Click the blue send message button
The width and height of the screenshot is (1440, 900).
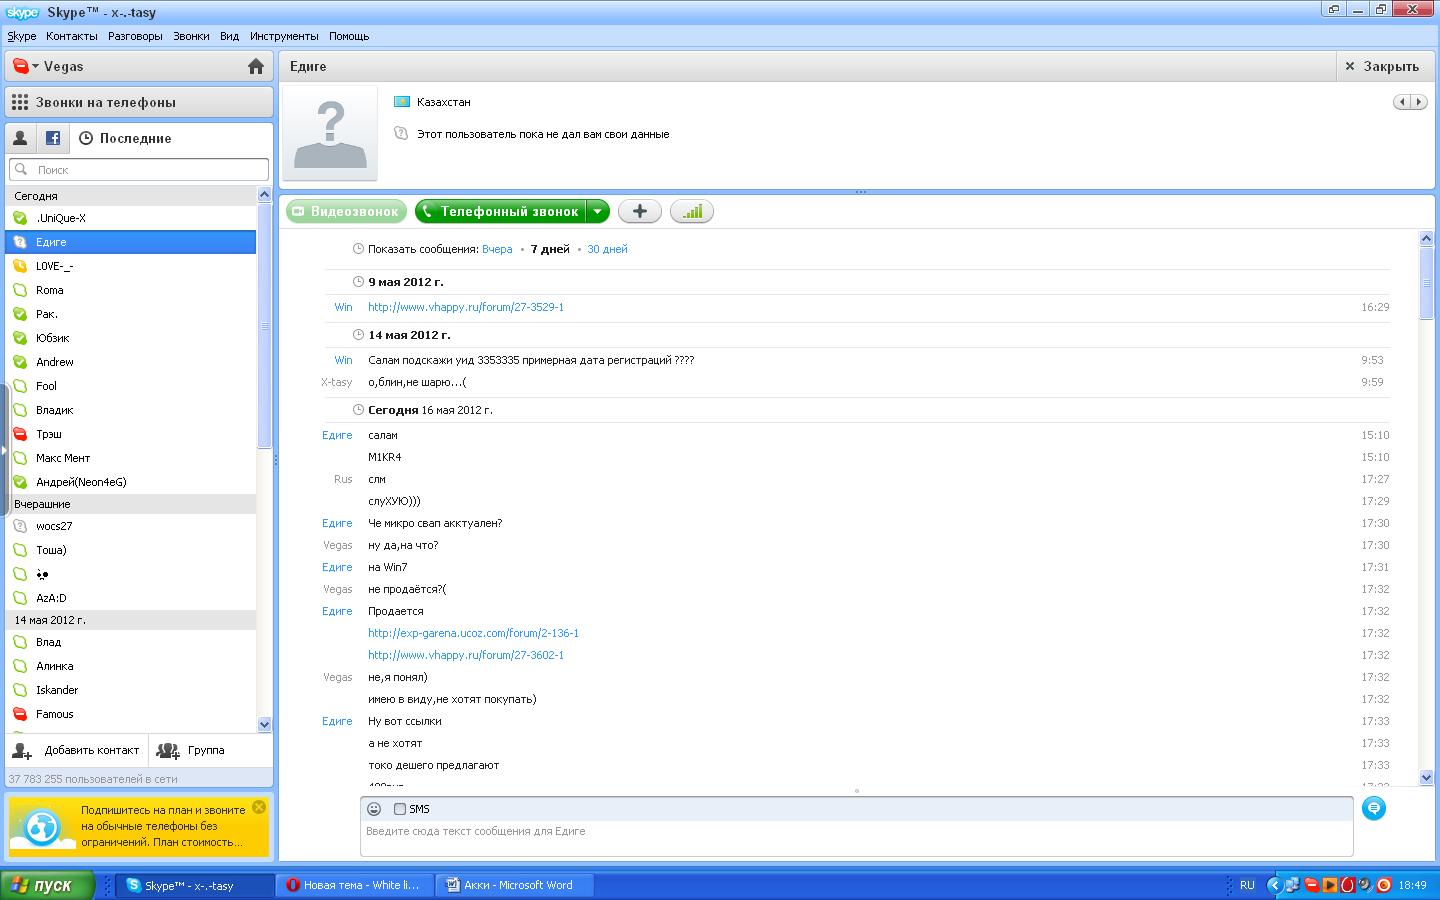click(1374, 808)
